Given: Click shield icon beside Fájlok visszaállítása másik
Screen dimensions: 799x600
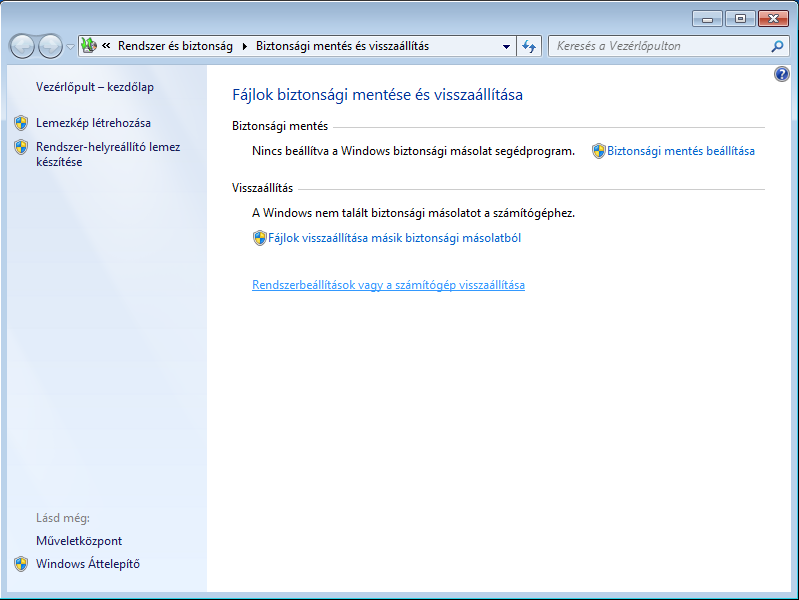Looking at the screenshot, I should [x=259, y=238].
